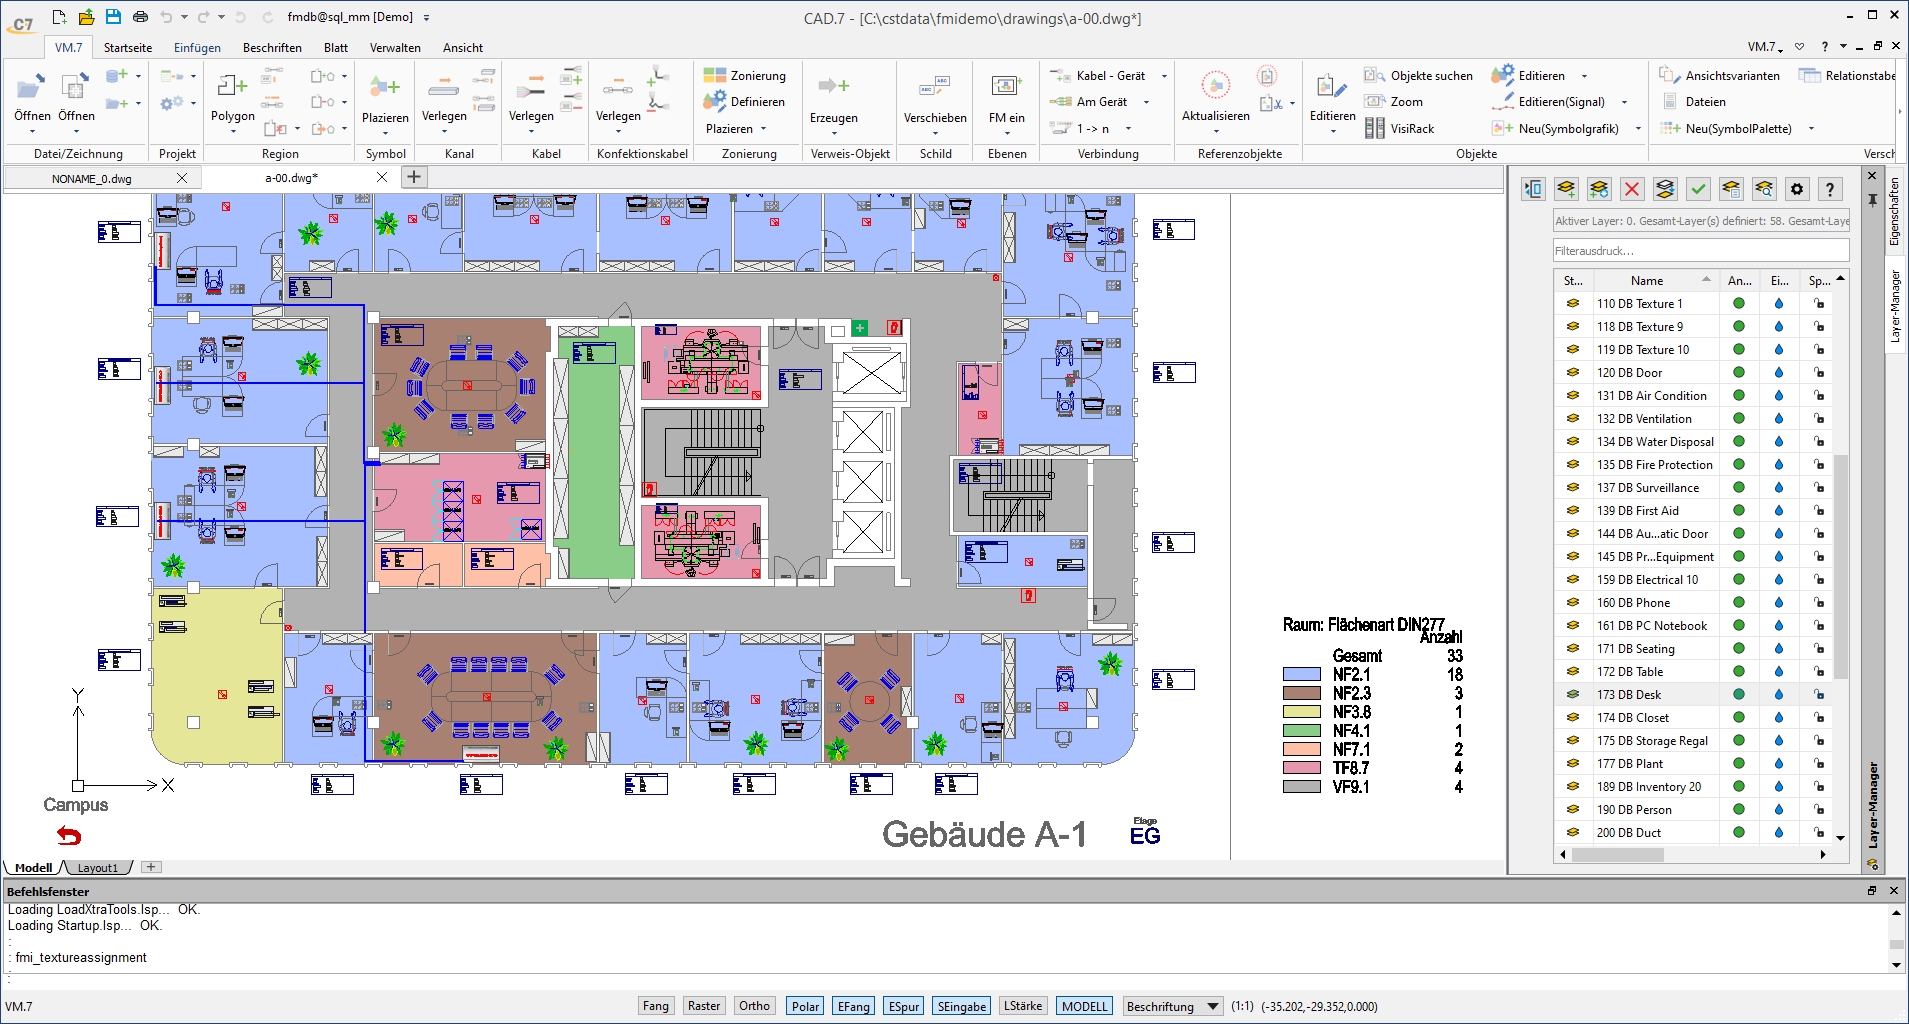Open Layer-Manager settings with the gear icon
The width and height of the screenshot is (1909, 1024).
(x=1797, y=189)
